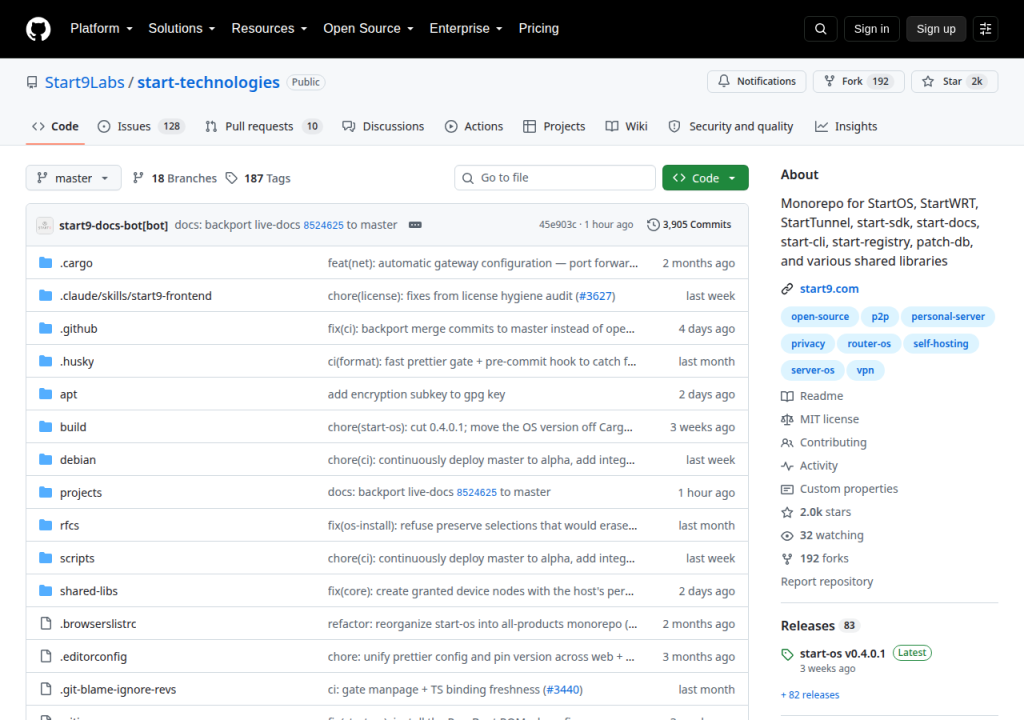Open pull request #3627 link
The image size is (1024, 720).
[596, 296]
